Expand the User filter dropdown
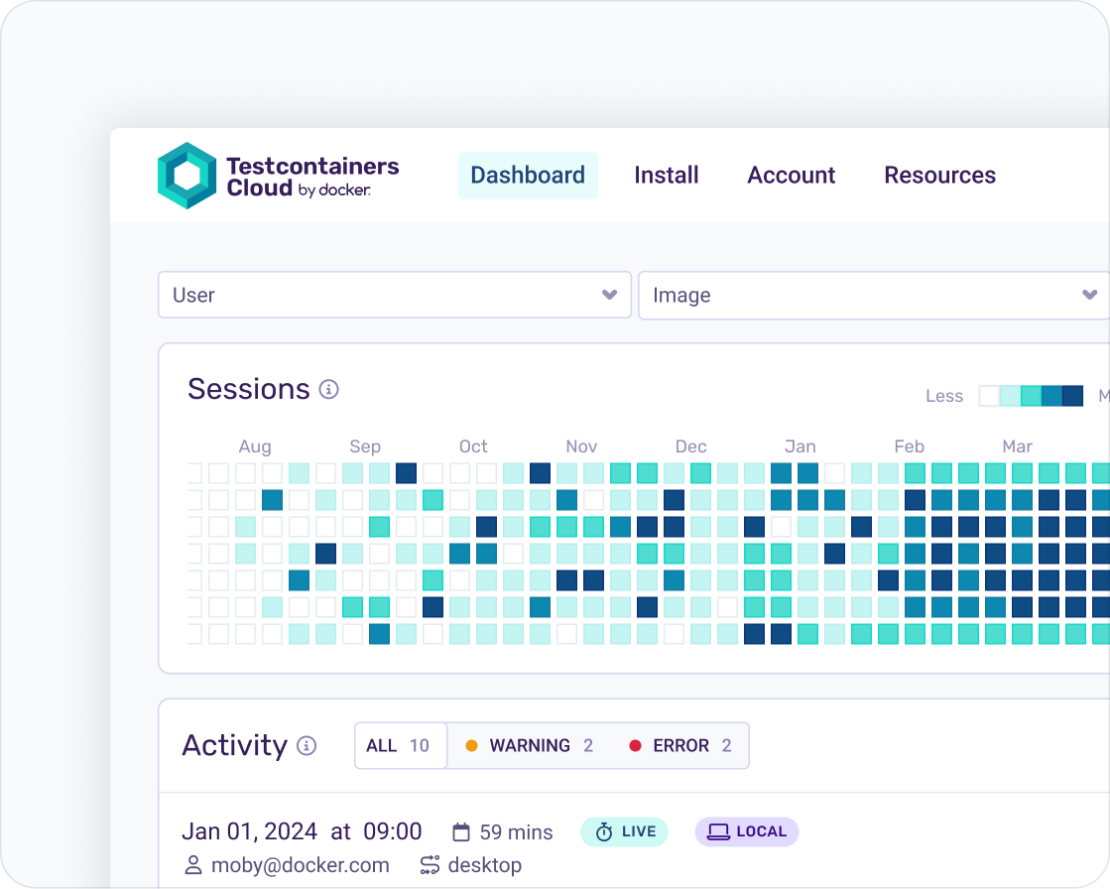Screen dimensions: 1110x889 point(394,295)
